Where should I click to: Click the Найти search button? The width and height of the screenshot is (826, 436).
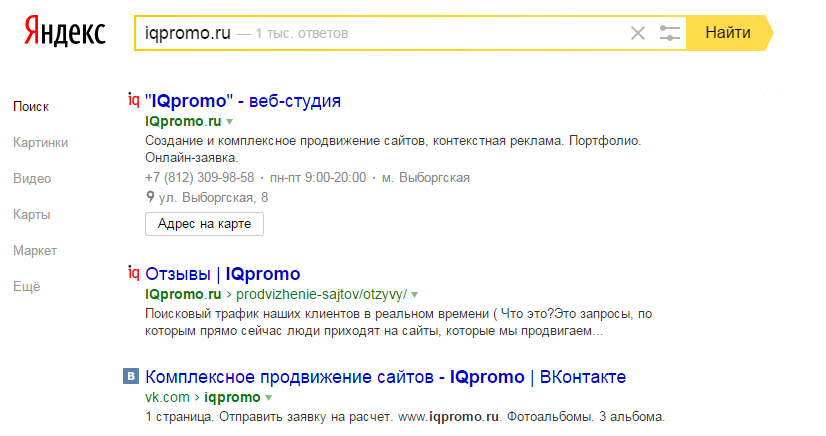(729, 33)
